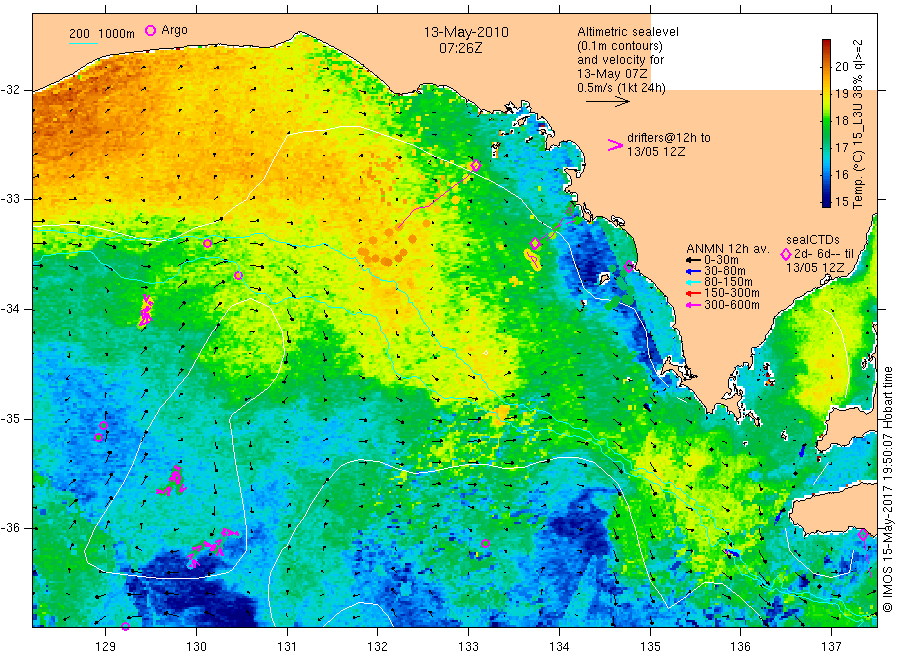900x660 pixels.
Task: Click the yellow-outlined drifter loop near 133.7°E, 33.5°S
Action: 533,259
